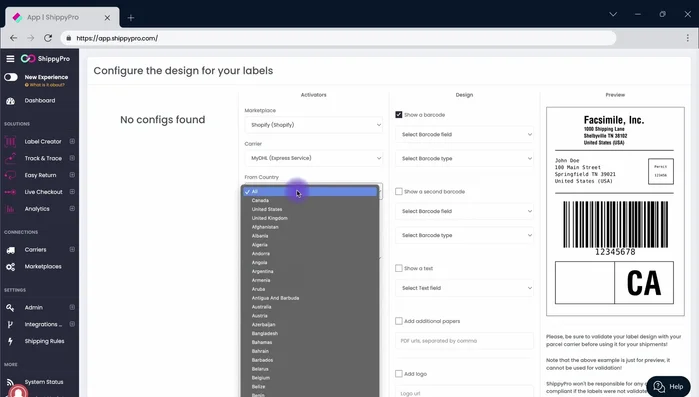699x397 pixels.
Task: Expand Label Creator submenu plus
Action: point(72,142)
